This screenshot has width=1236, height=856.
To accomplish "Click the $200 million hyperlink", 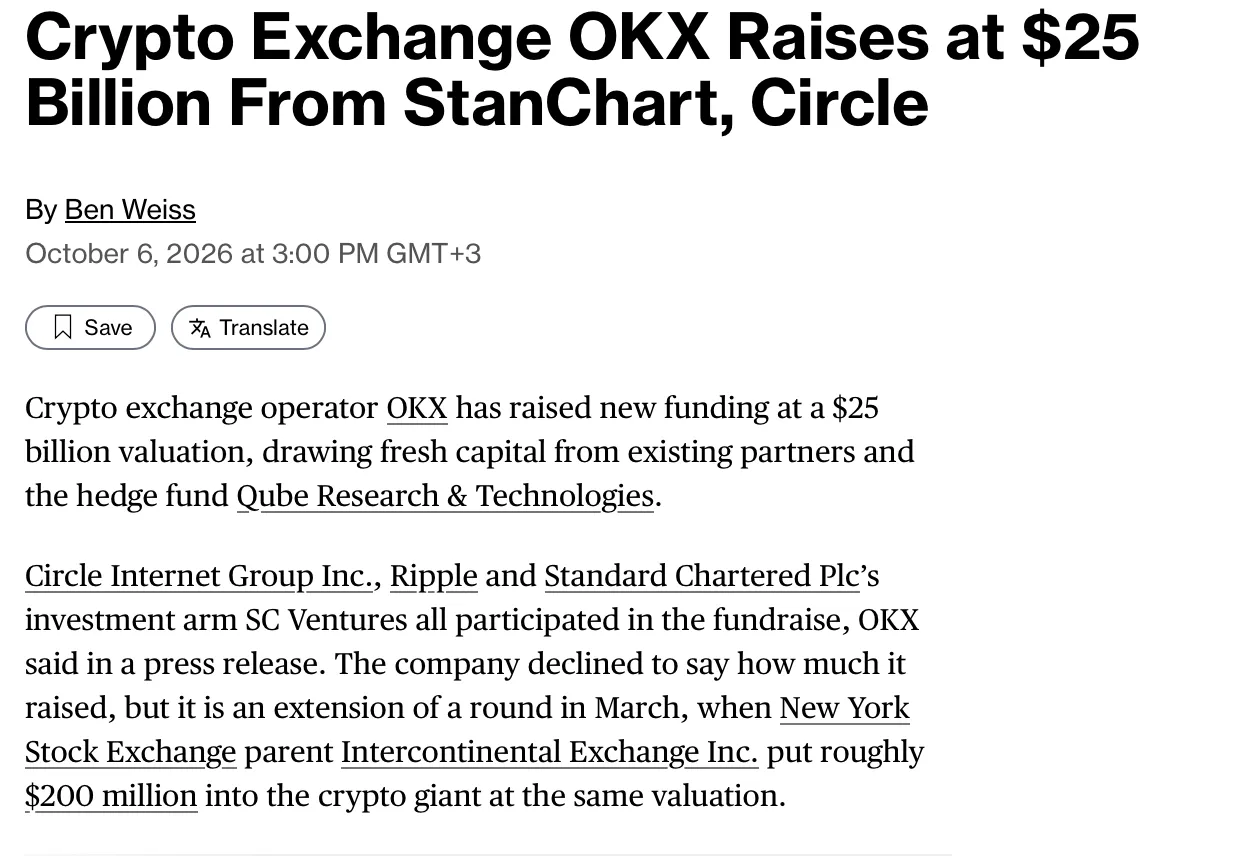I will tap(111, 796).
